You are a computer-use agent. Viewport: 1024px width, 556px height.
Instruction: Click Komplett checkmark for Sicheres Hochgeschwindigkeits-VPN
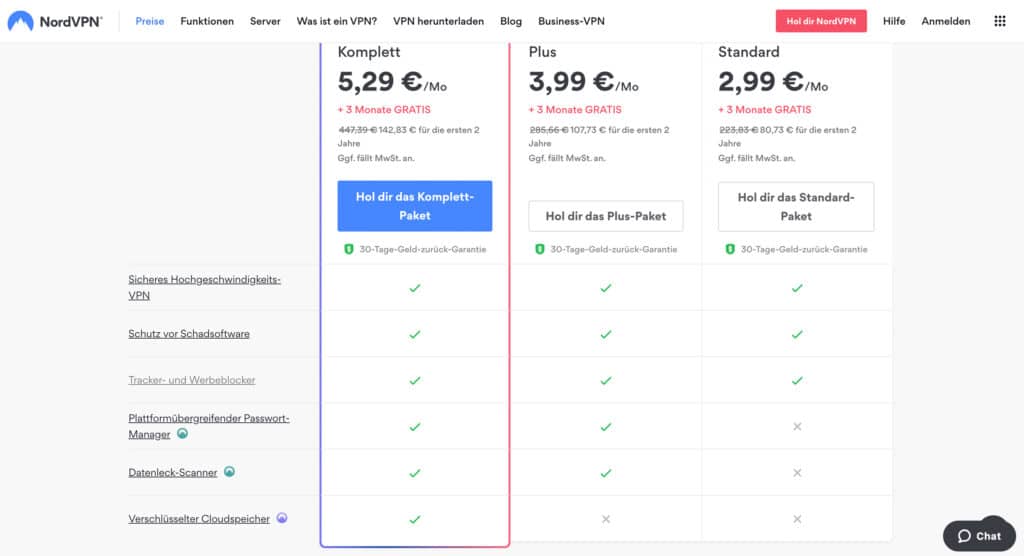[415, 288]
